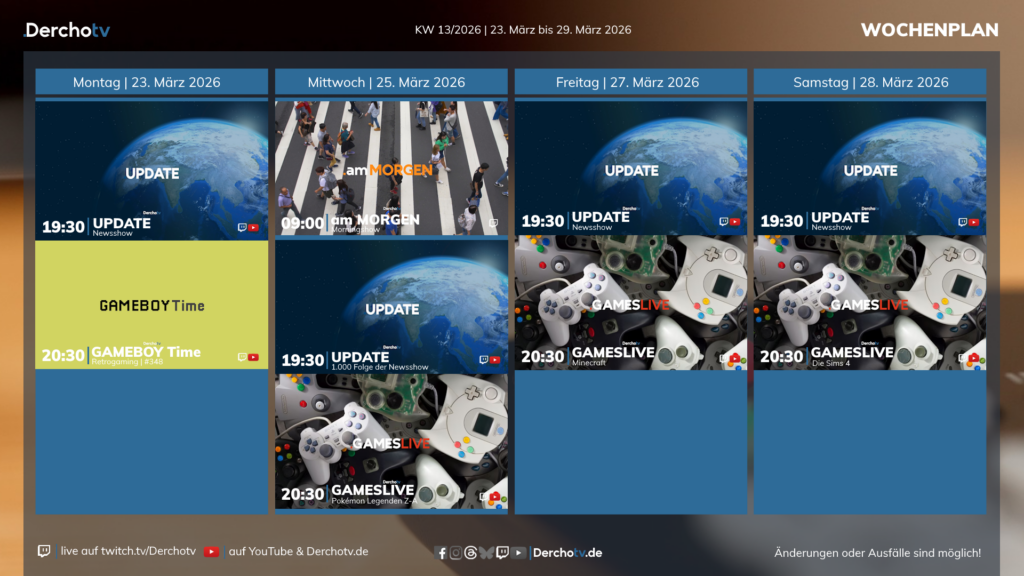Image resolution: width=1024 pixels, height=576 pixels.
Task: Click Twitch icon on Wednesday's am MORGEN show
Action: [x=492, y=223]
